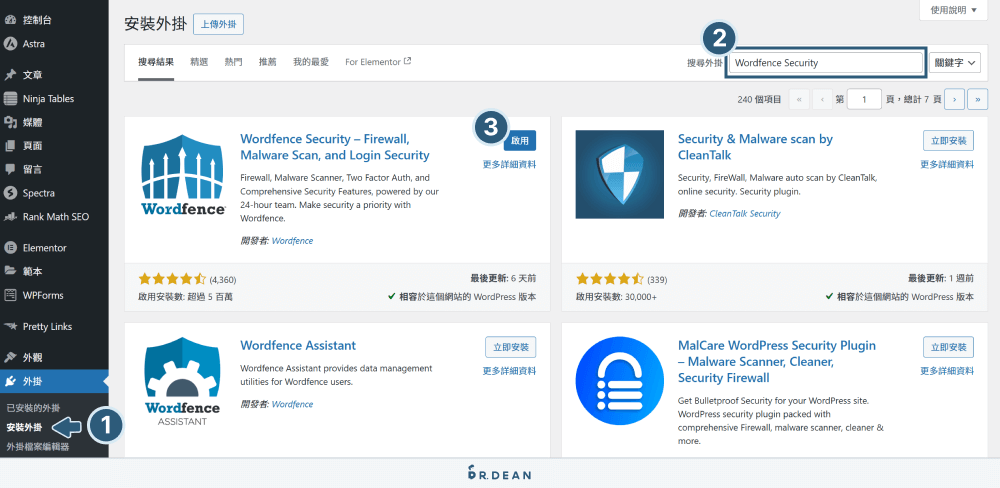Open 安裝外掛 submenu item
This screenshot has width=1000, height=488.
pos(24,427)
